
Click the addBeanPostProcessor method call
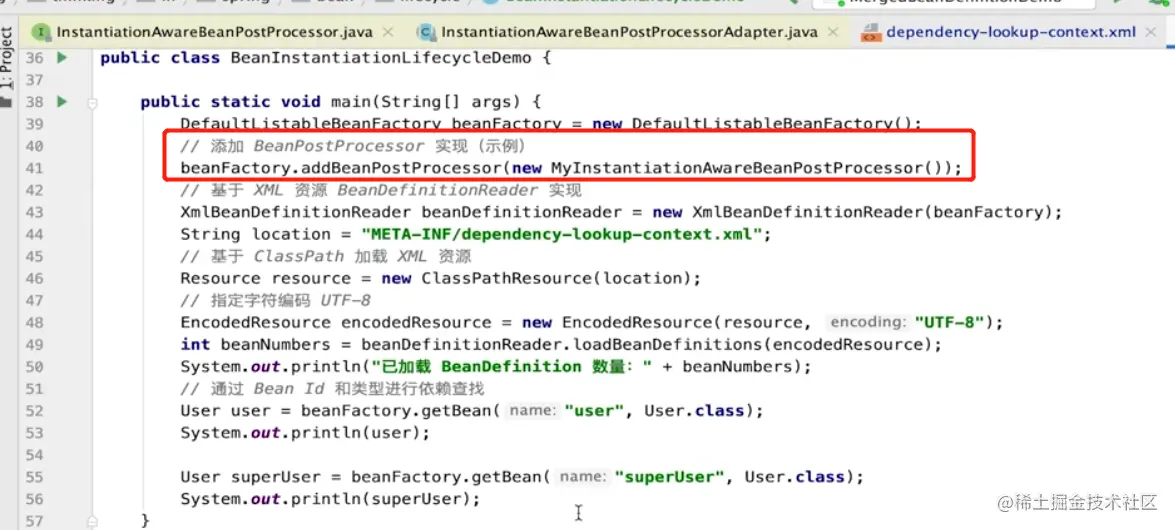click(402, 168)
